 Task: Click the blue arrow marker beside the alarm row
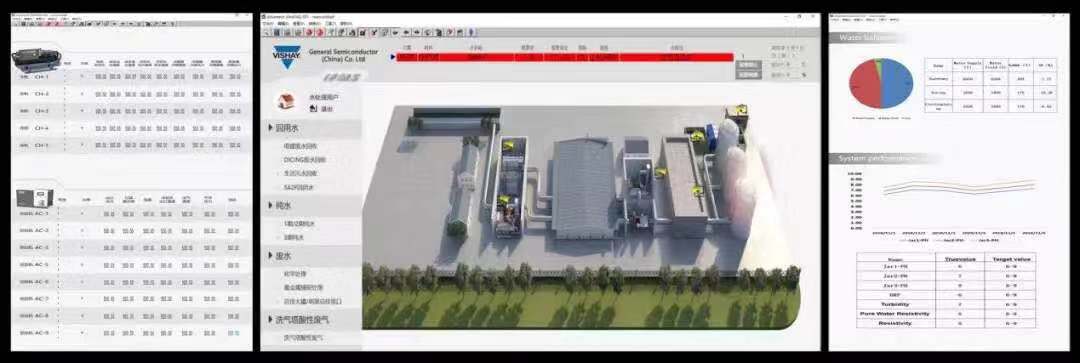[x=393, y=57]
